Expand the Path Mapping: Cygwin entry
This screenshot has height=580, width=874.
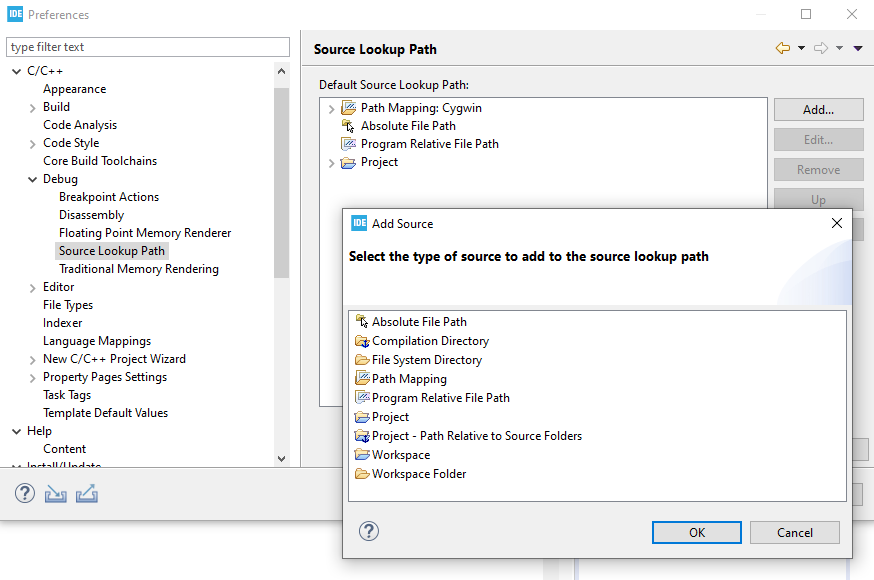pyautogui.click(x=332, y=108)
